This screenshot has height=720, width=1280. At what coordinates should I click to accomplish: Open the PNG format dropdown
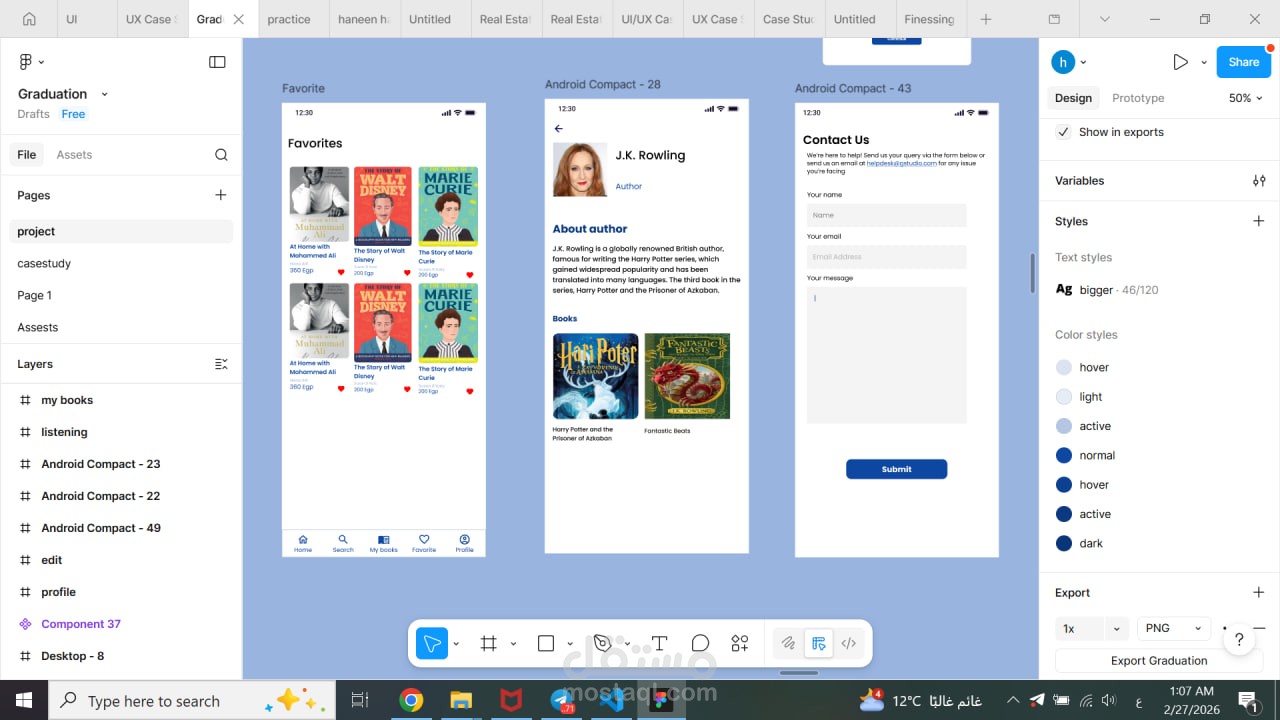point(1174,628)
